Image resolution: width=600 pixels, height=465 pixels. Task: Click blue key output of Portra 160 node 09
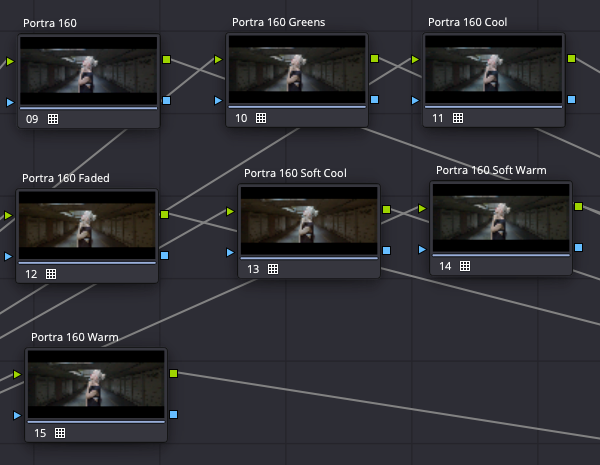tap(166, 101)
